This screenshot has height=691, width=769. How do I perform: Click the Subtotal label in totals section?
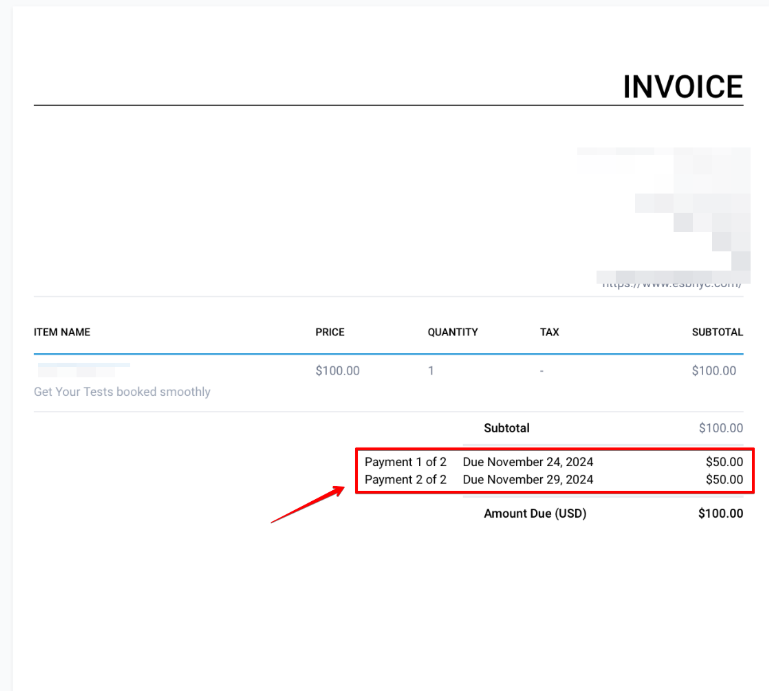(506, 428)
